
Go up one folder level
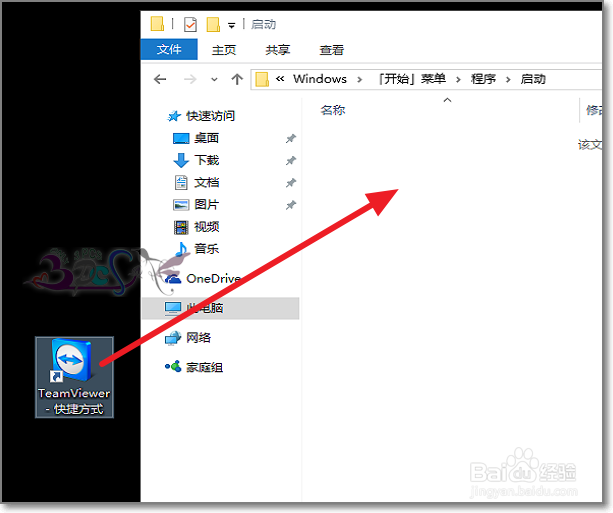pos(237,79)
